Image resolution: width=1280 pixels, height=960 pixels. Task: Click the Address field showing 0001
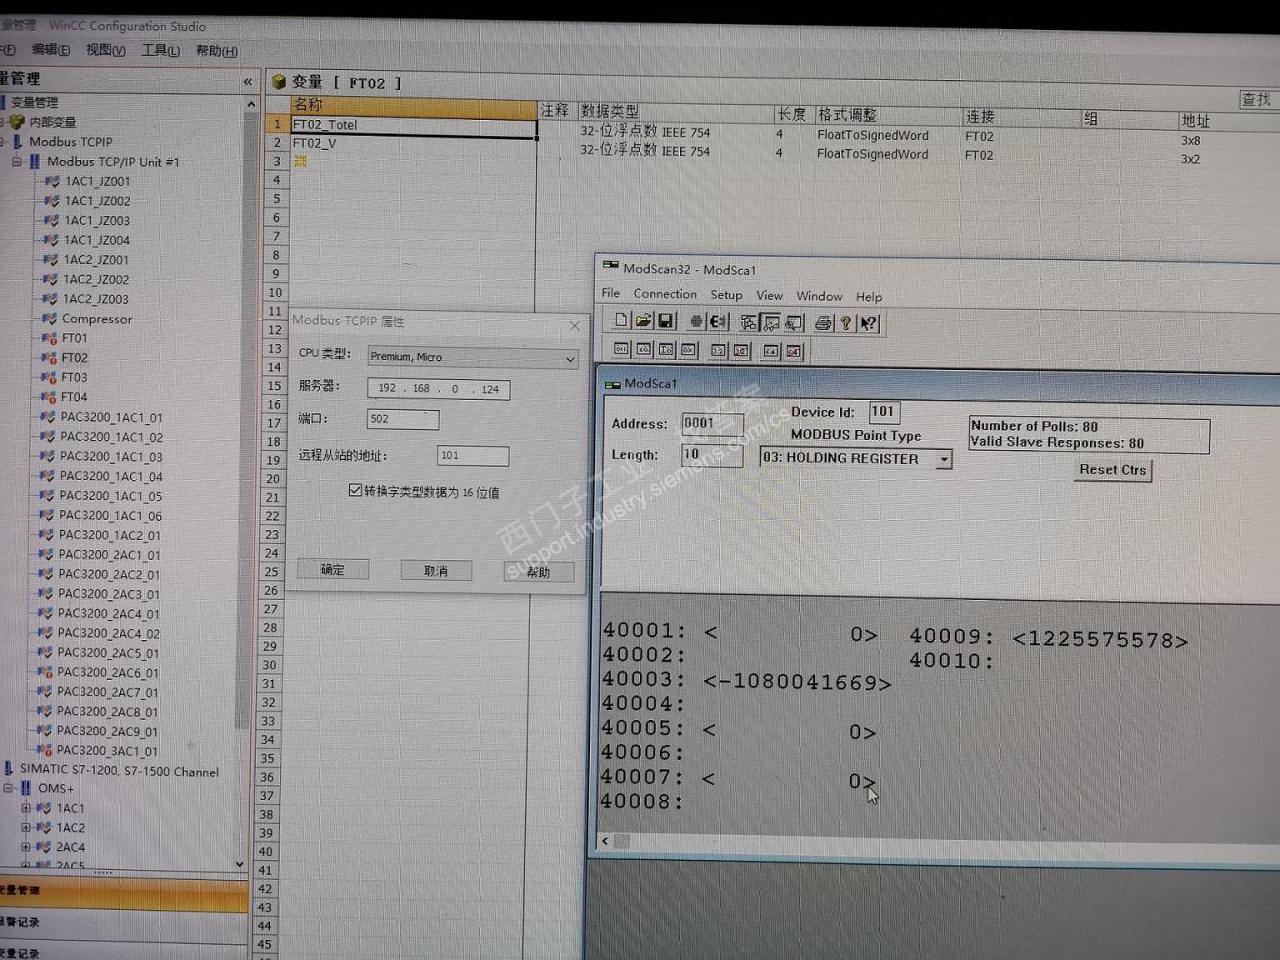(x=712, y=424)
